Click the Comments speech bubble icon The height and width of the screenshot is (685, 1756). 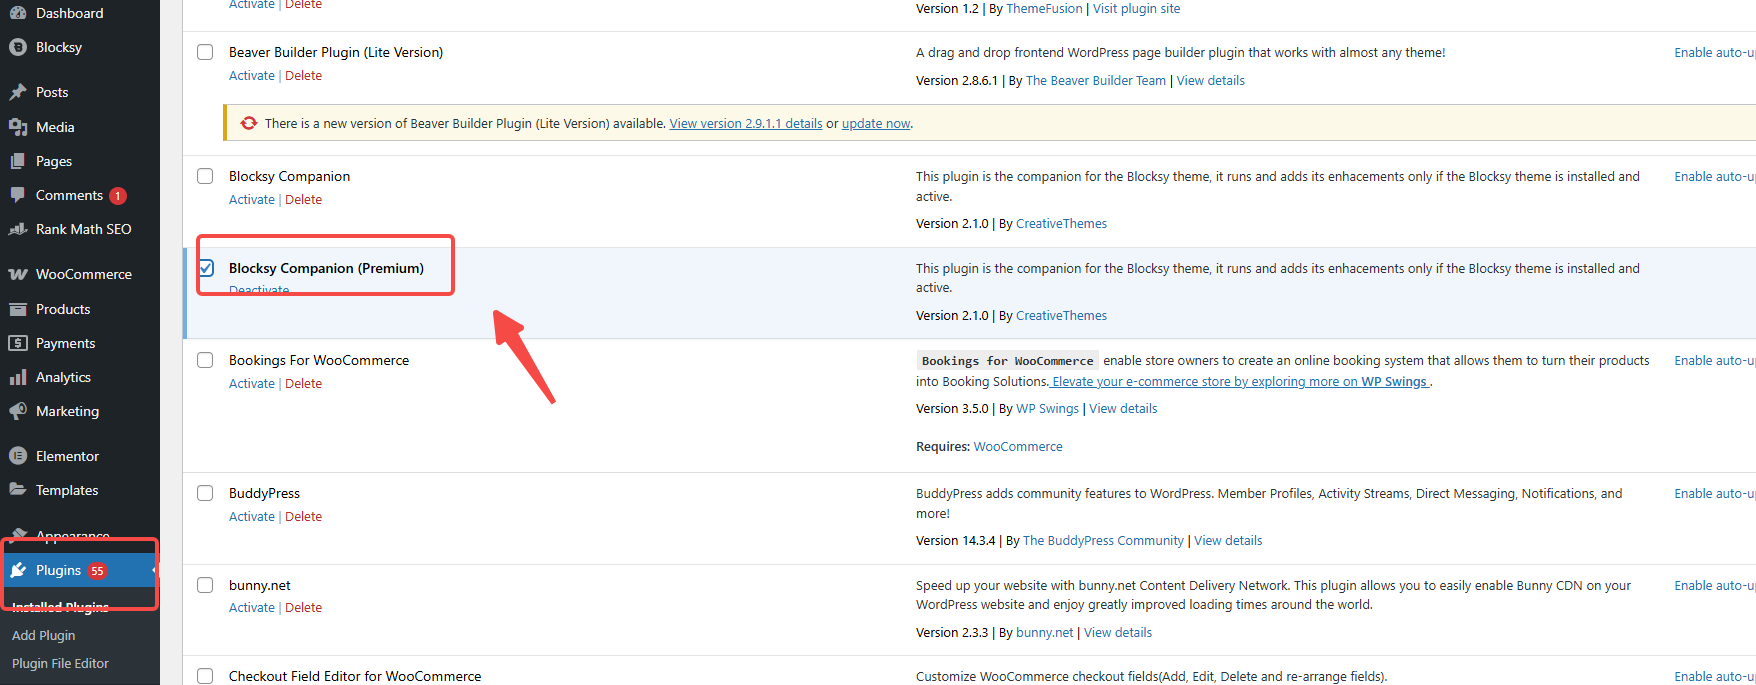click(x=18, y=195)
